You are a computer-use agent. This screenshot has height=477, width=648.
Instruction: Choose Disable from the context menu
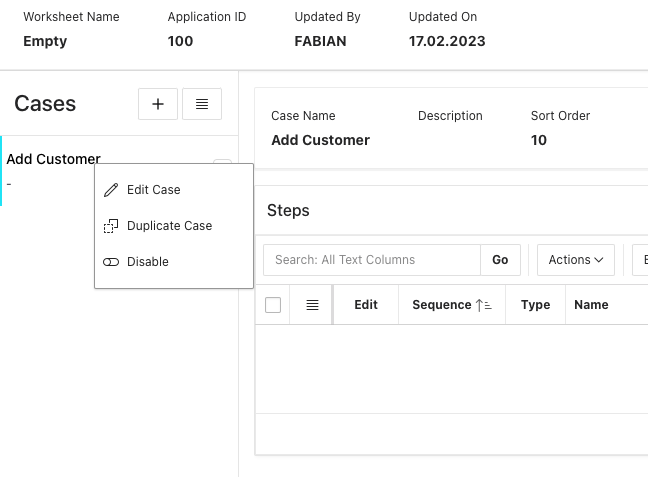174,262
